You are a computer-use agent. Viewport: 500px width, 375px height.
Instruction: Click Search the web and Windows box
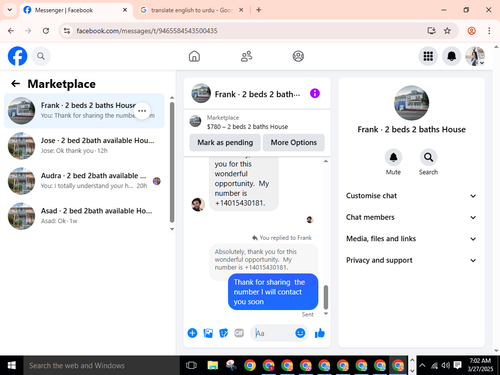(102, 366)
